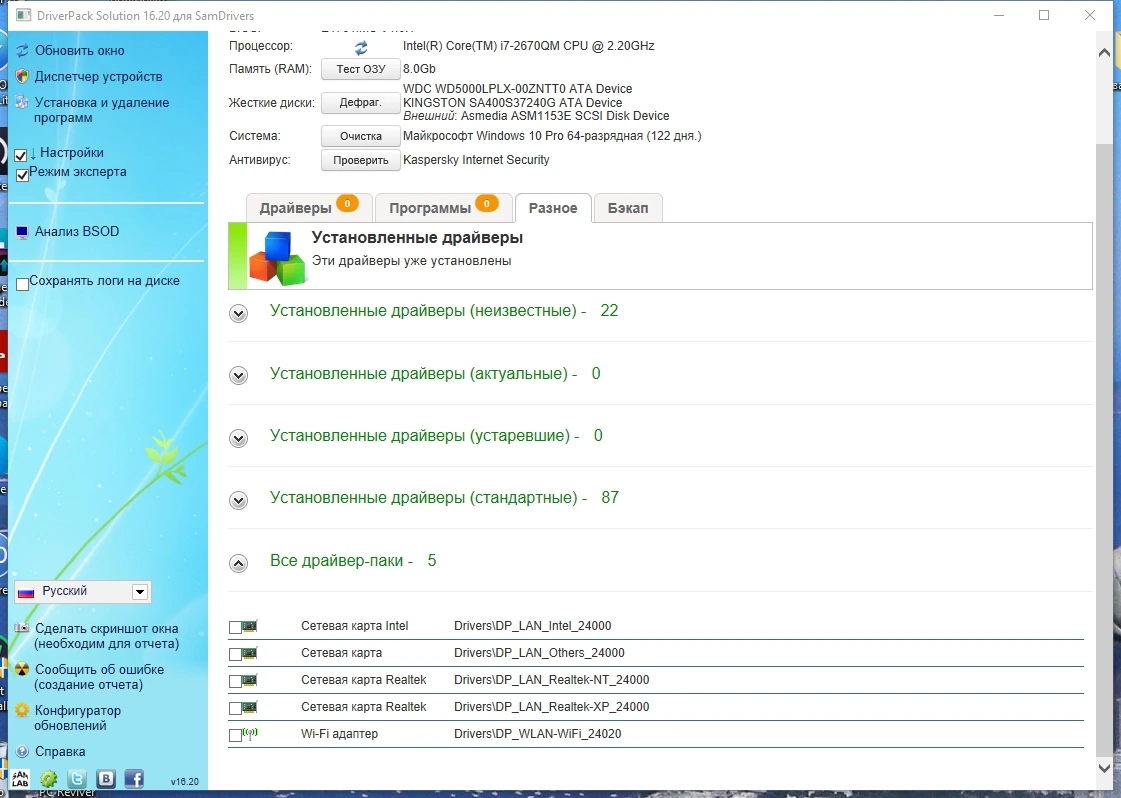Image resolution: width=1121 pixels, height=798 pixels.
Task: Click the green gear icon at bottom
Action: pyautogui.click(x=49, y=779)
